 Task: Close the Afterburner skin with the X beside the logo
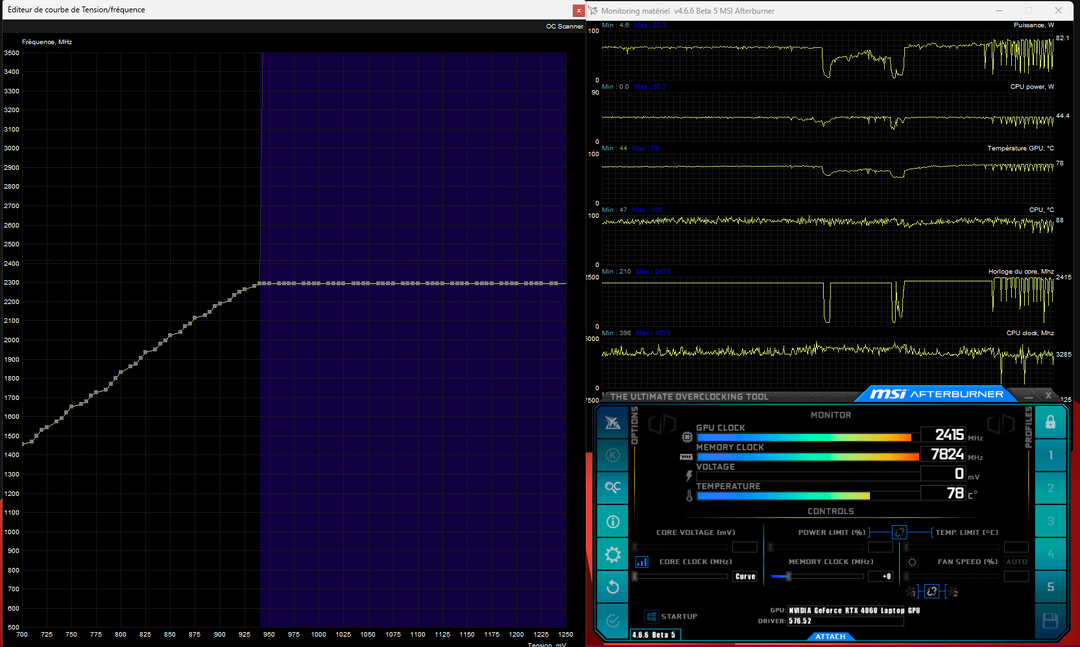(x=1048, y=396)
